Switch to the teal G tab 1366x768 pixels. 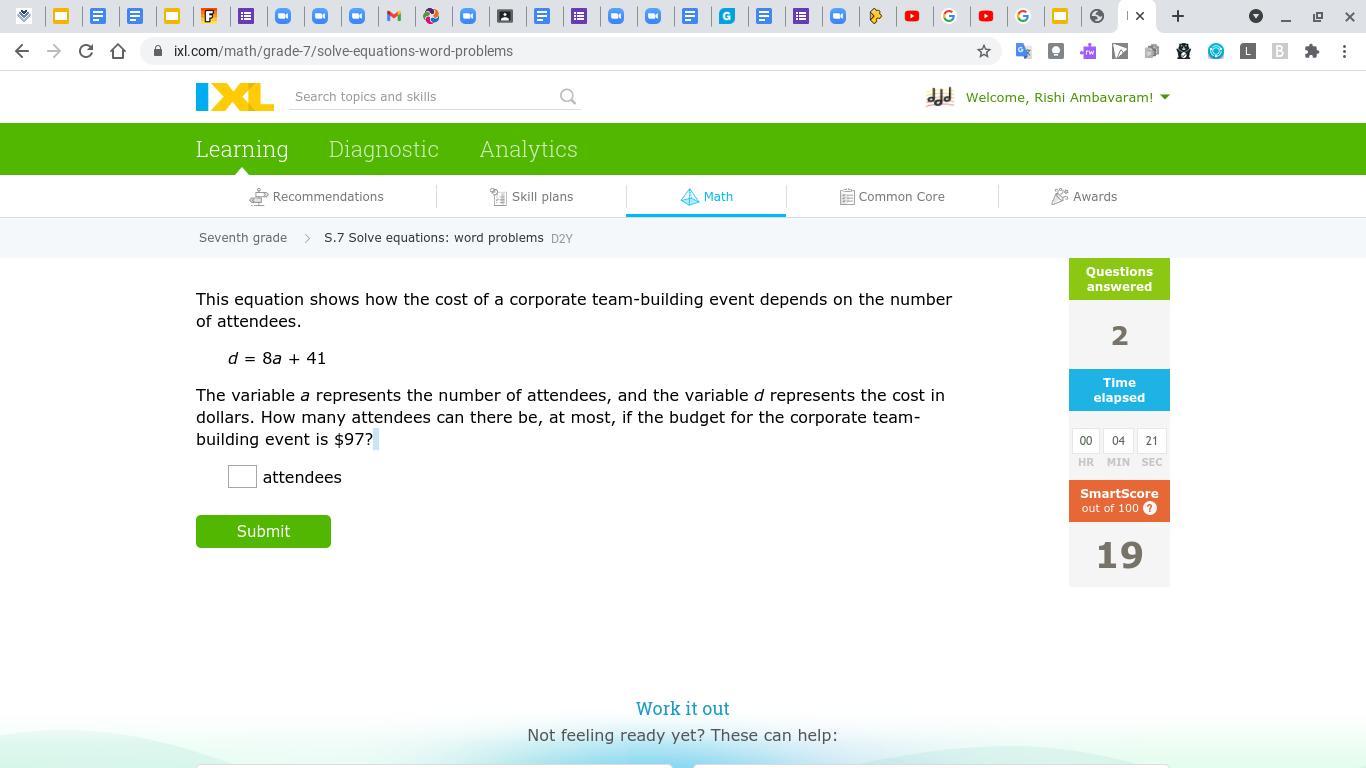(727, 16)
